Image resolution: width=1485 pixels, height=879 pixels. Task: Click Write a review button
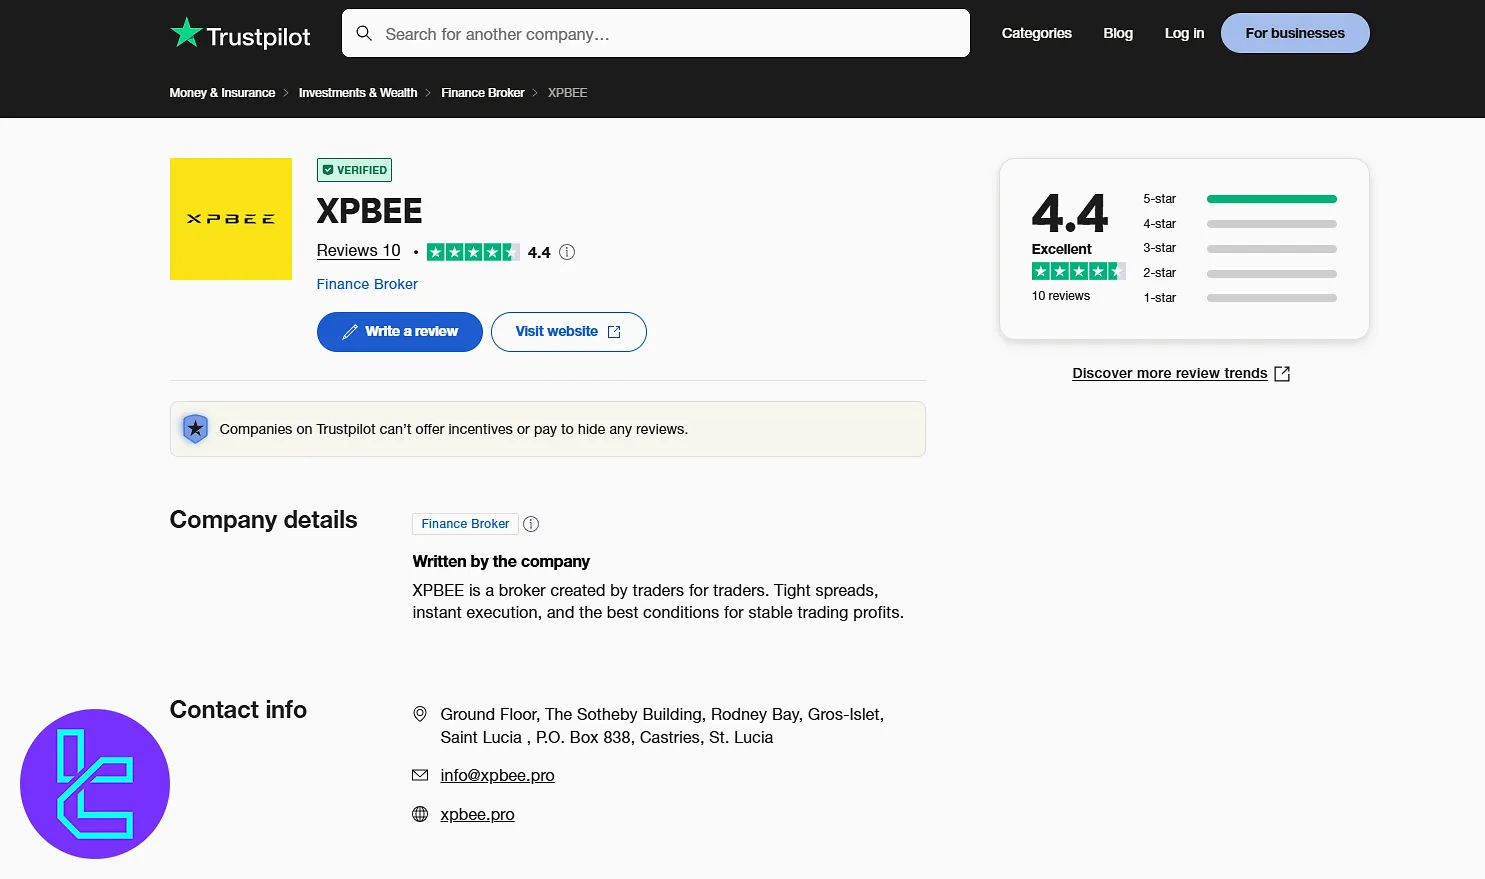(x=400, y=332)
